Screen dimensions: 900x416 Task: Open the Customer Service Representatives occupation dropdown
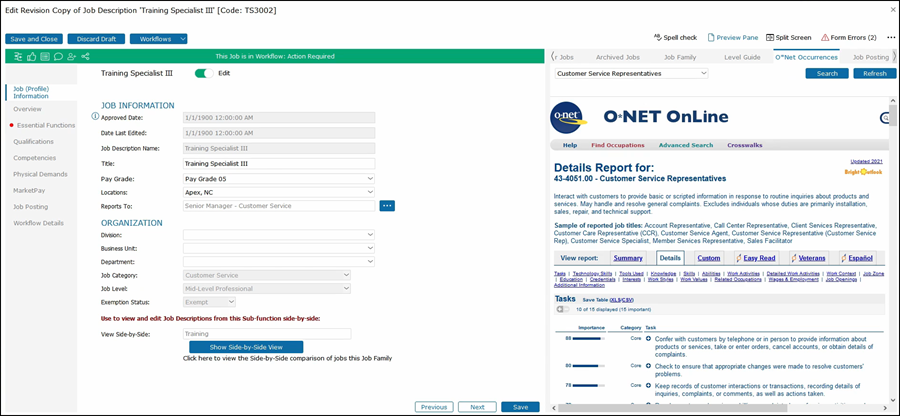(x=631, y=73)
